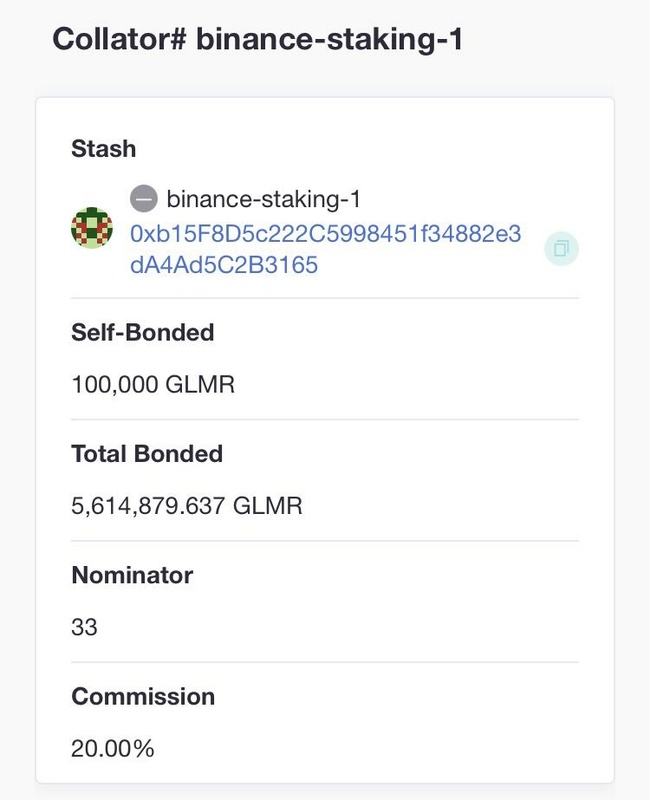
Task: Click the Self-Bonded label
Action: (x=143, y=332)
